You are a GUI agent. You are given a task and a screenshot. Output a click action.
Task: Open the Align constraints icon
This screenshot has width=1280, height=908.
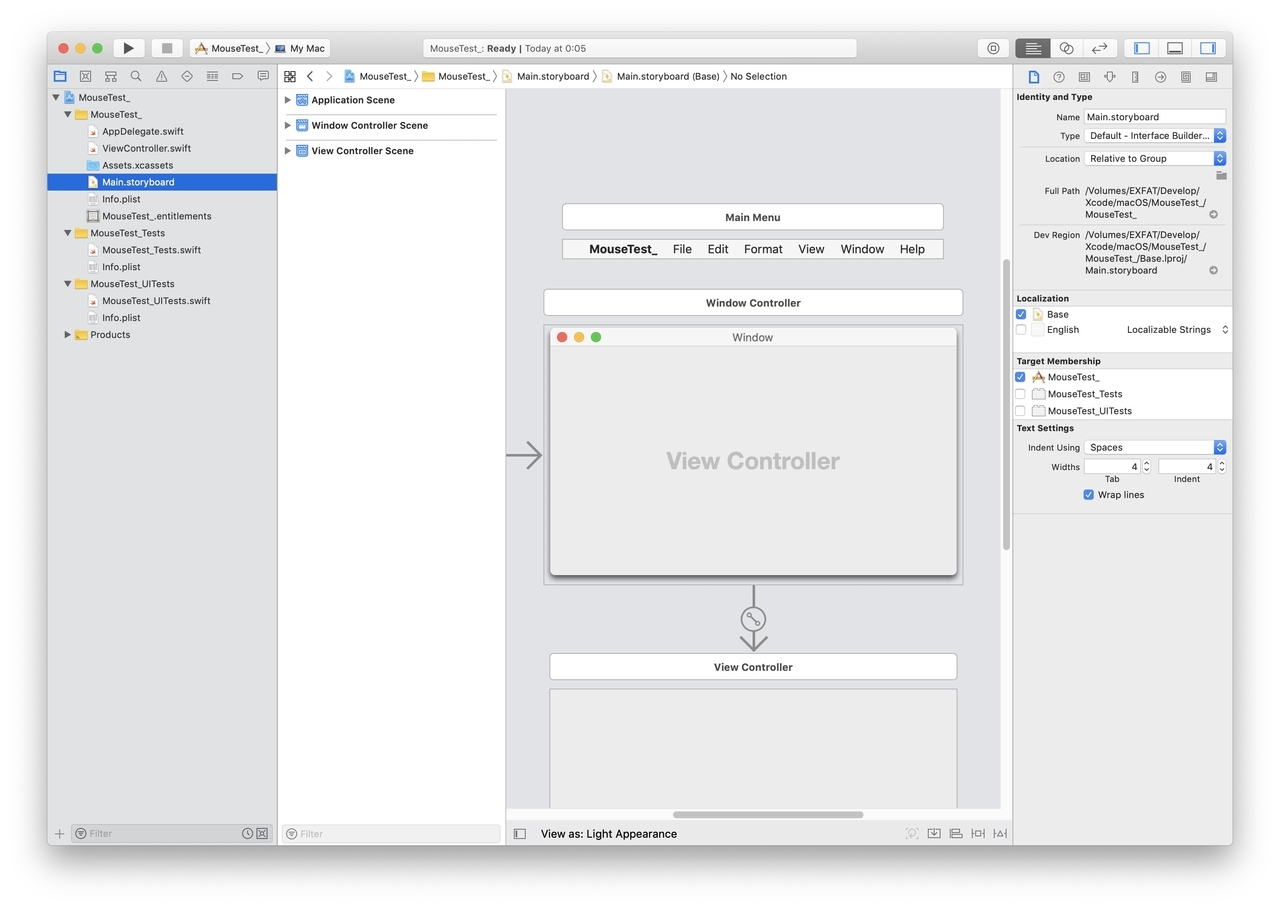[x=956, y=834]
